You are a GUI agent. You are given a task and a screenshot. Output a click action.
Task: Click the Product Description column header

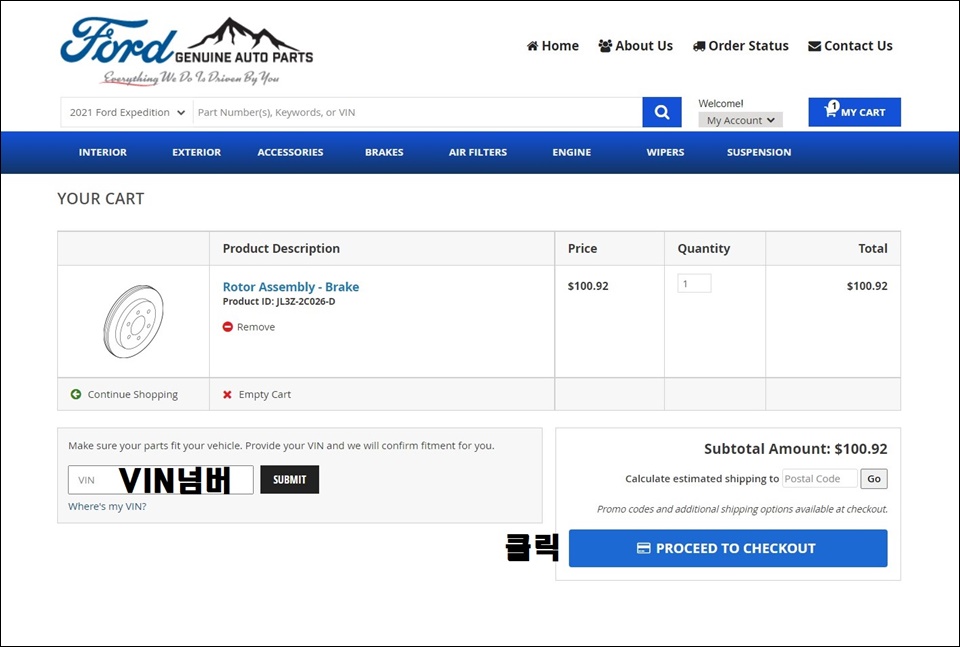click(281, 249)
